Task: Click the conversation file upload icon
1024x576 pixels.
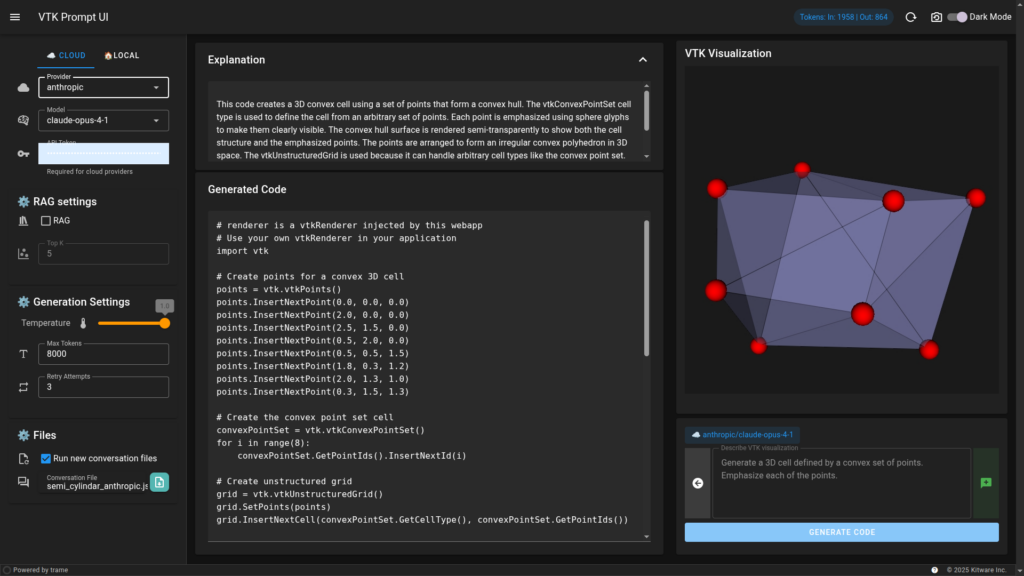Action: pos(160,483)
